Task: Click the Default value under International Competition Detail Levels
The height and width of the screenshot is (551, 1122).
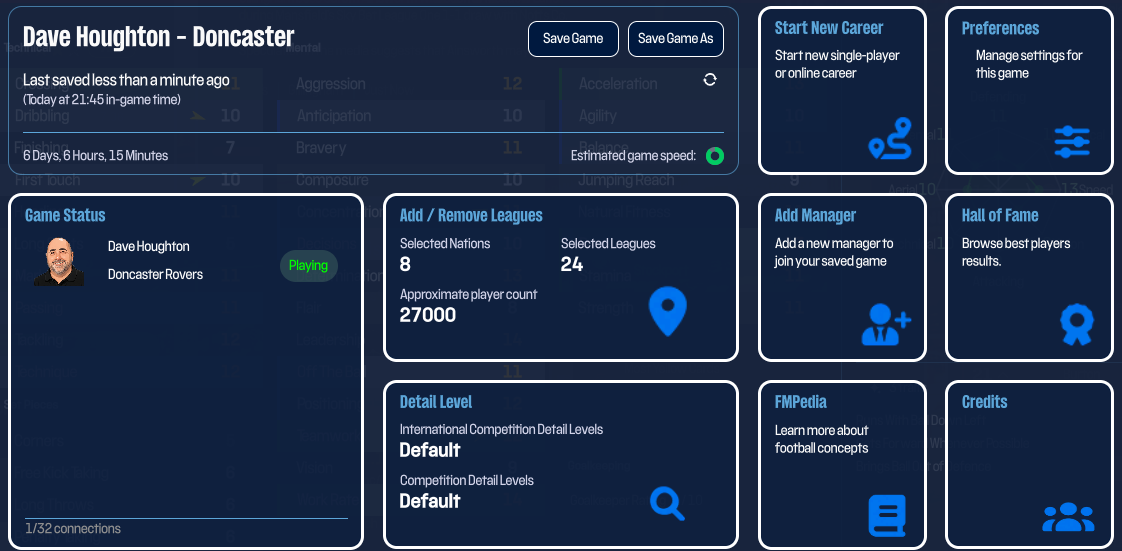Action: click(x=429, y=450)
